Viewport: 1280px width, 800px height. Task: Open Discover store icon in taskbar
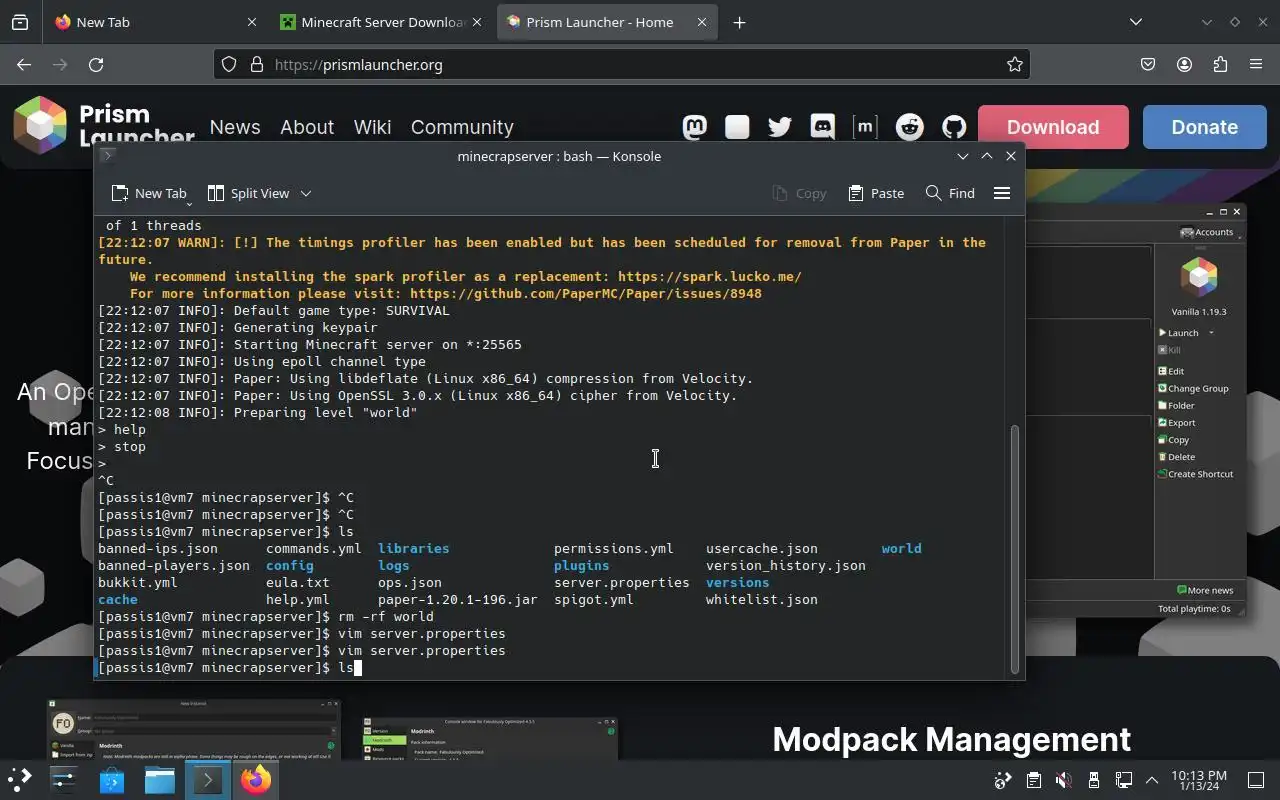point(112,780)
